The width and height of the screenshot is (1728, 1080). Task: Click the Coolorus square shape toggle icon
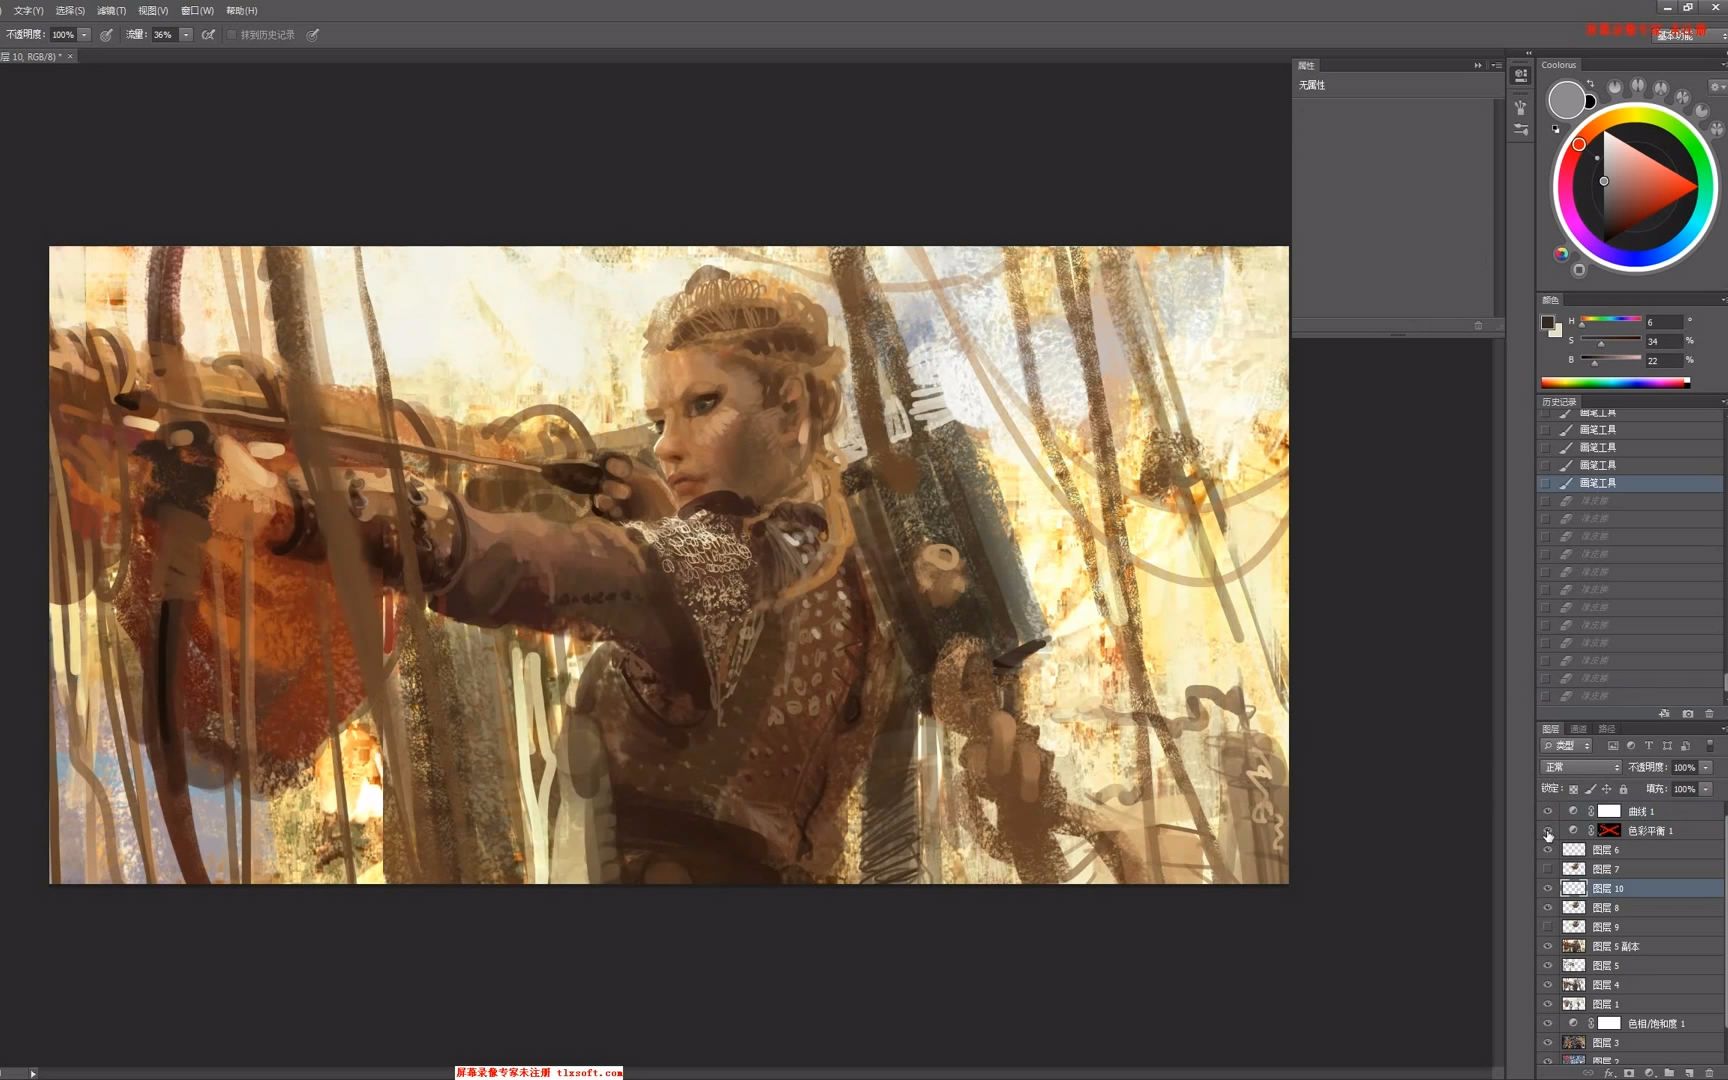point(1579,270)
